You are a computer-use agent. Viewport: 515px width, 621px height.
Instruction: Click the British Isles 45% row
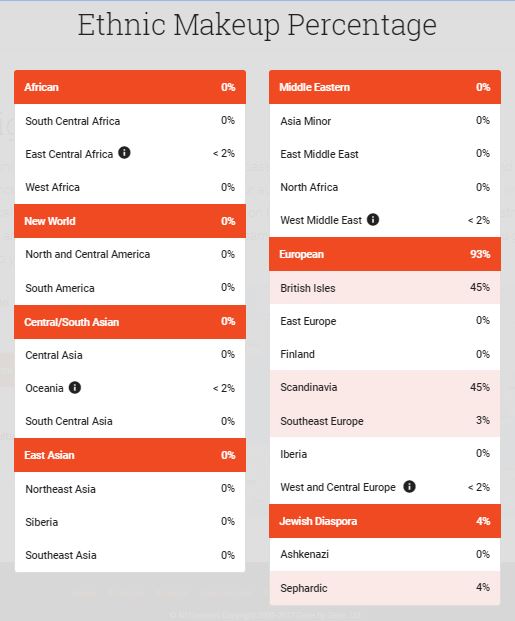click(x=385, y=288)
